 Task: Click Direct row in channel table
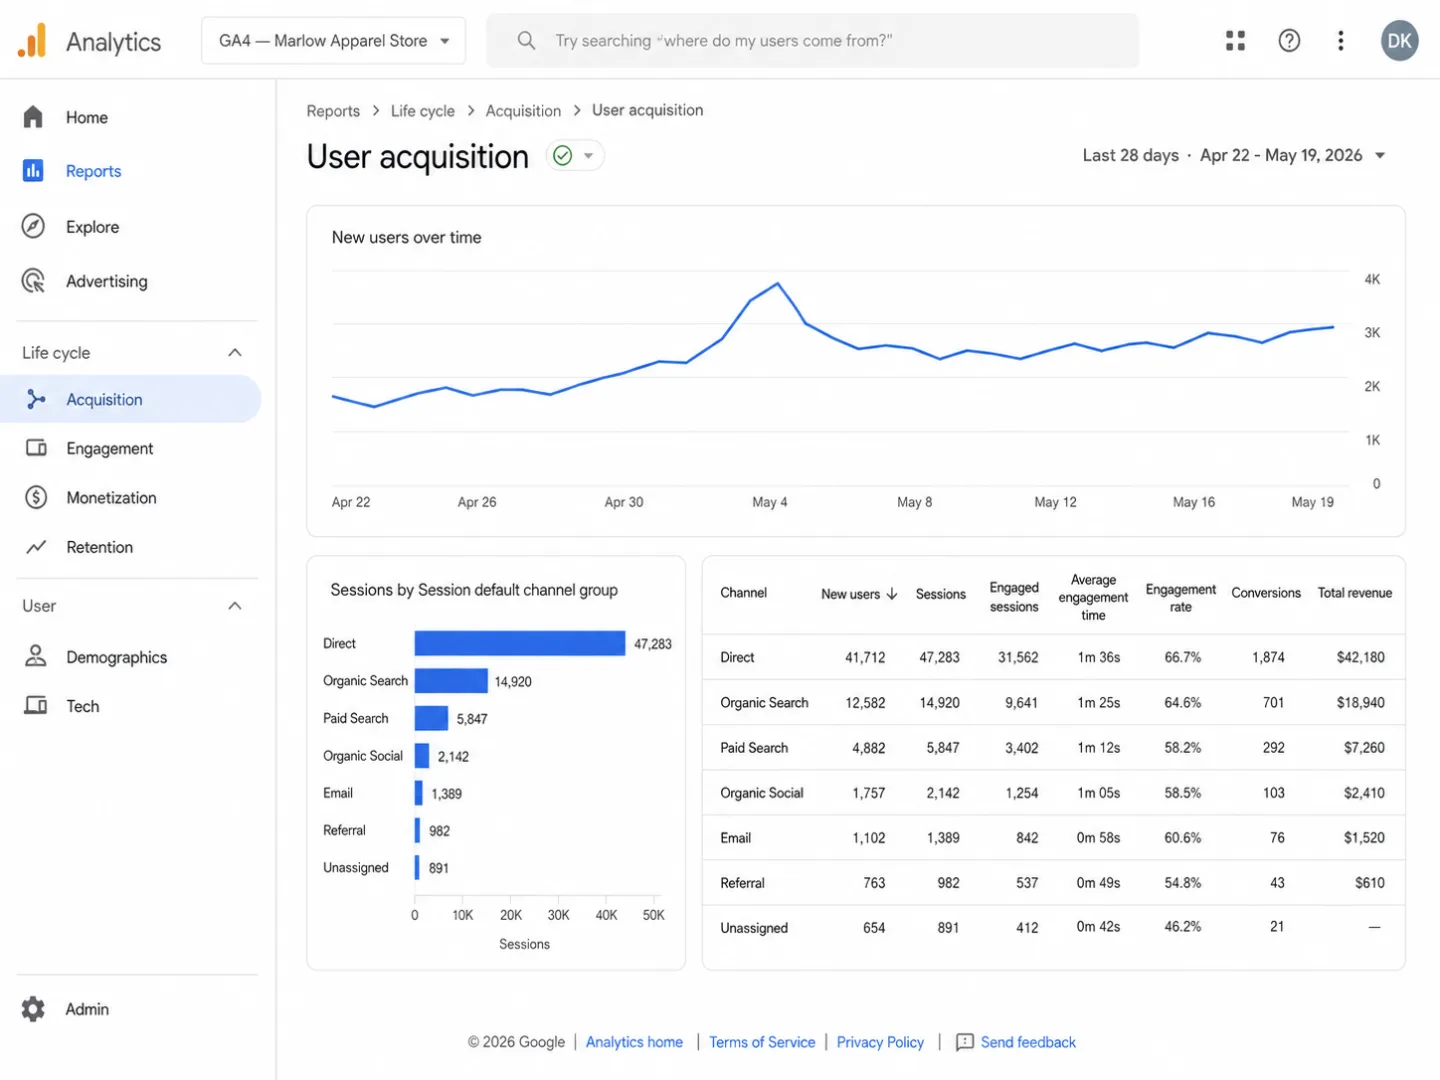pos(1053,657)
